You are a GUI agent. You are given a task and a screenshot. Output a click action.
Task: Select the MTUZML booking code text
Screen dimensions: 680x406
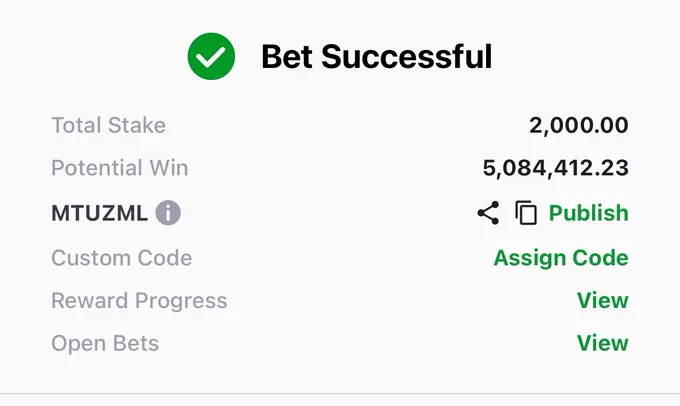coord(99,213)
